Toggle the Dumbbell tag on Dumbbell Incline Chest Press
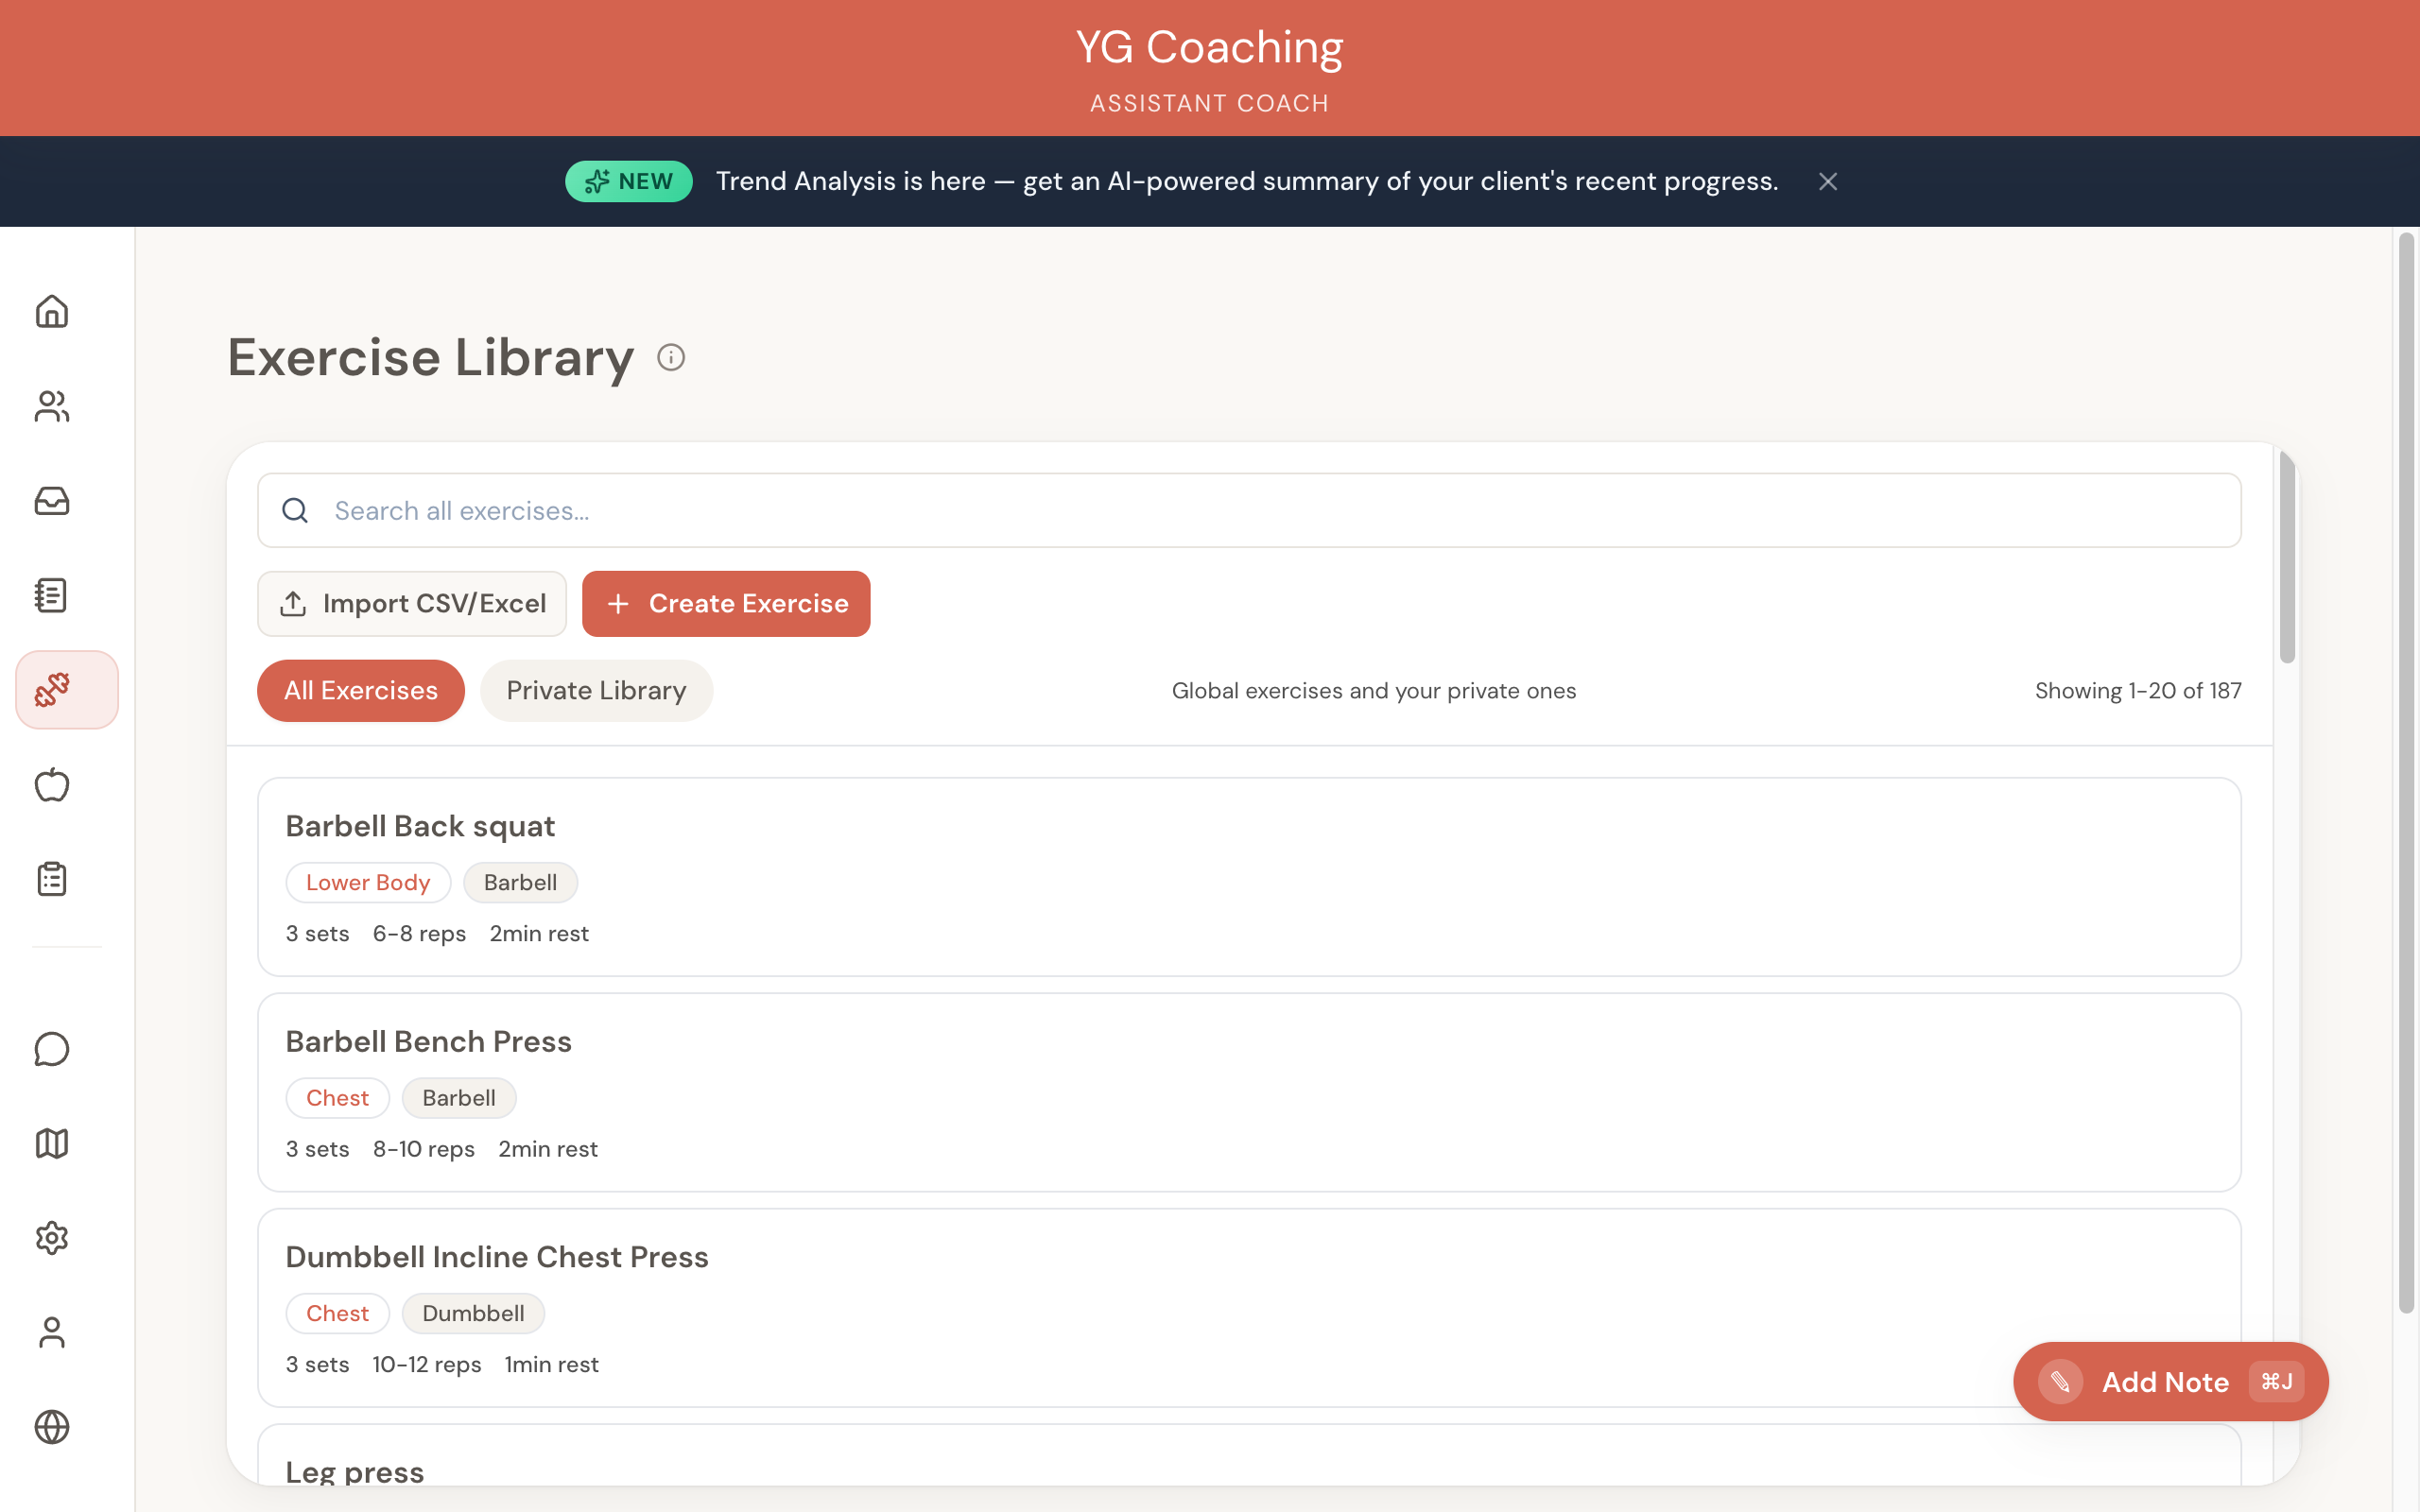This screenshot has width=2420, height=1512. [473, 1313]
